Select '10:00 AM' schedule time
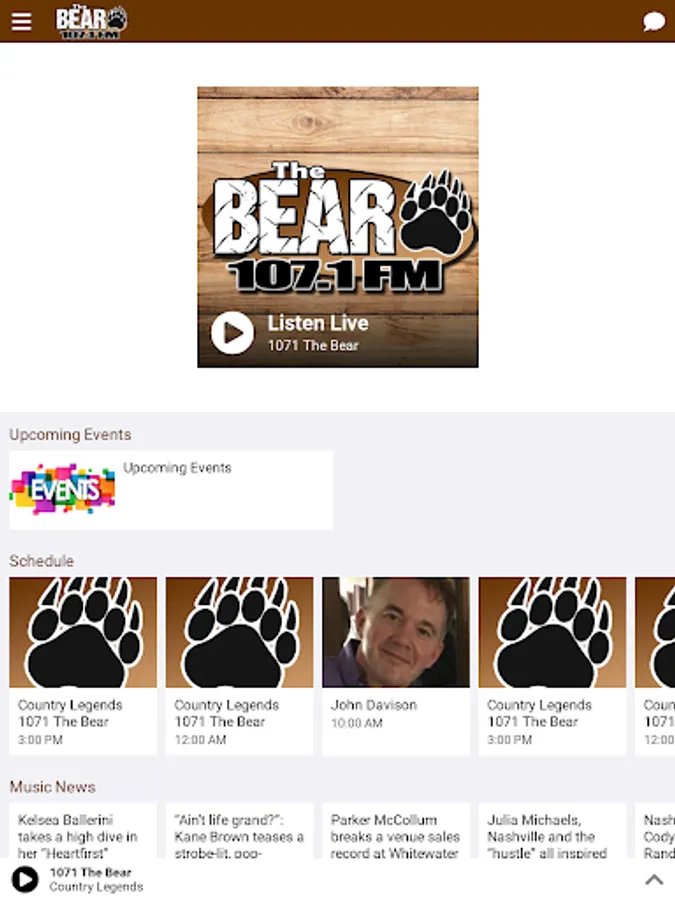The height and width of the screenshot is (900, 675). pyautogui.click(x=357, y=723)
